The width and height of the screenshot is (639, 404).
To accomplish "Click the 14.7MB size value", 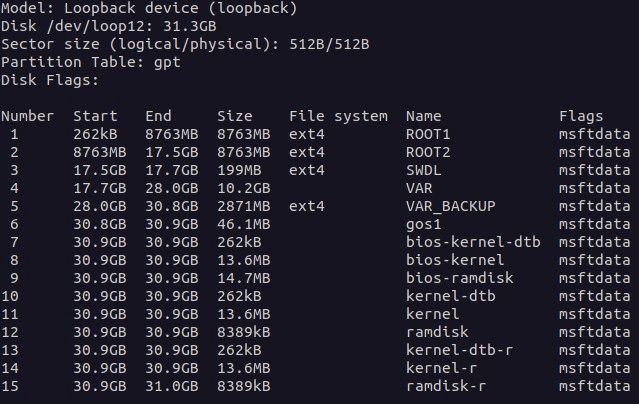I will click(243, 278).
